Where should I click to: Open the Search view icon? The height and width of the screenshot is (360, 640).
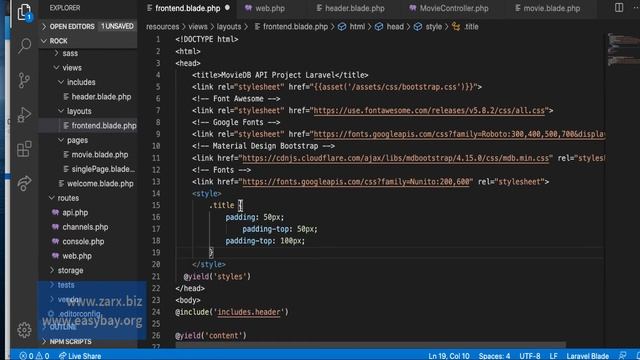click(x=24, y=45)
